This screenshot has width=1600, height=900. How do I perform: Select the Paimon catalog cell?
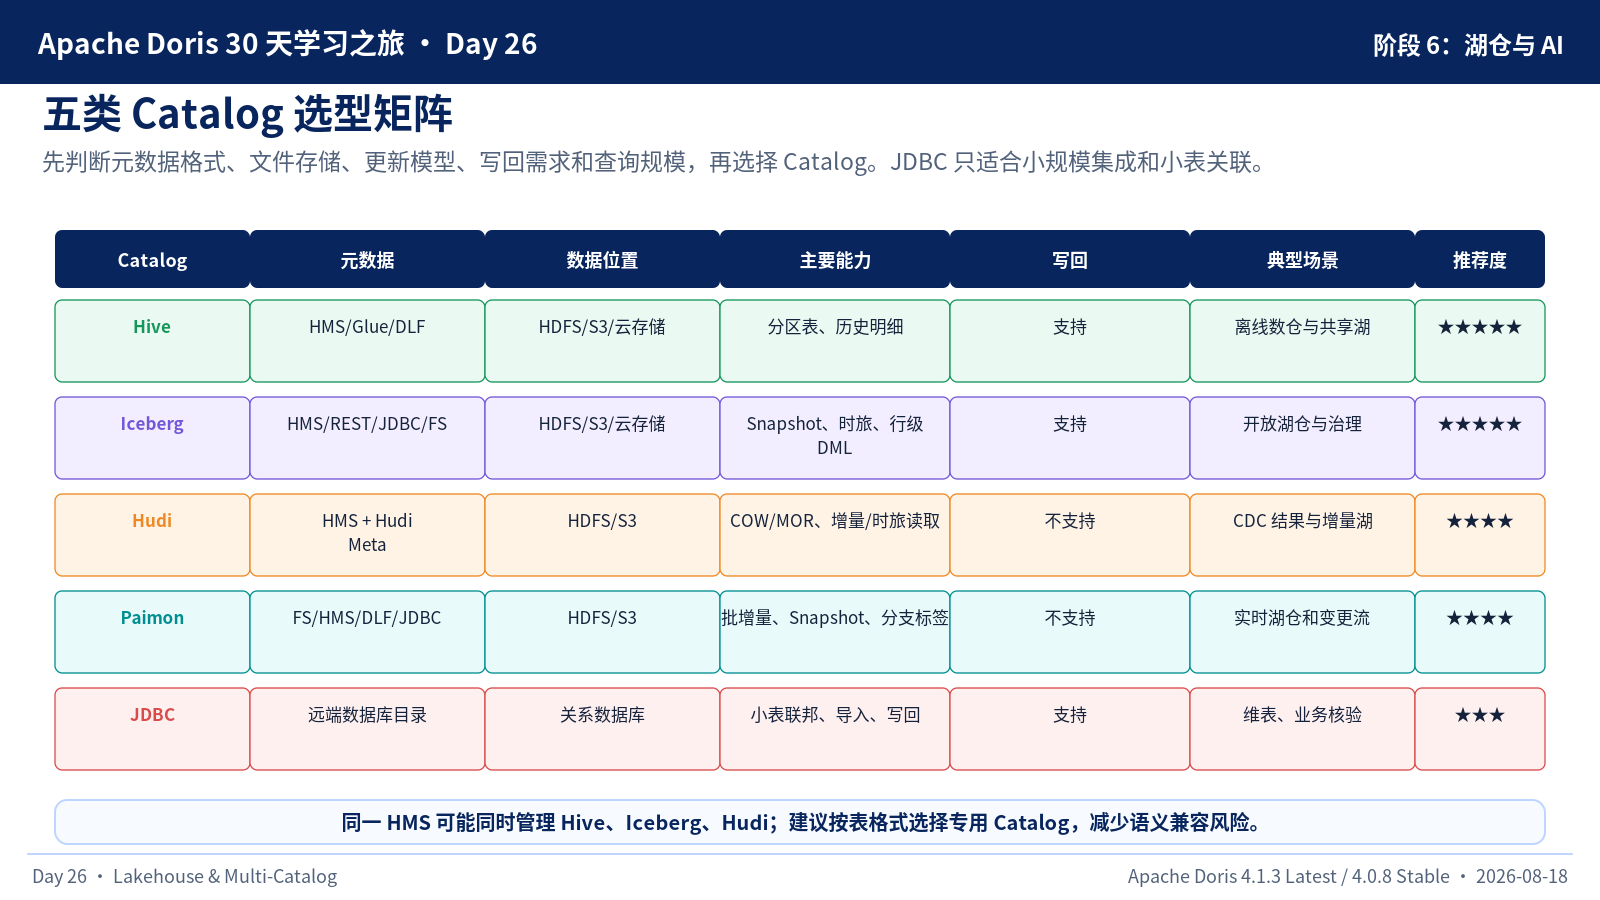coord(152,632)
